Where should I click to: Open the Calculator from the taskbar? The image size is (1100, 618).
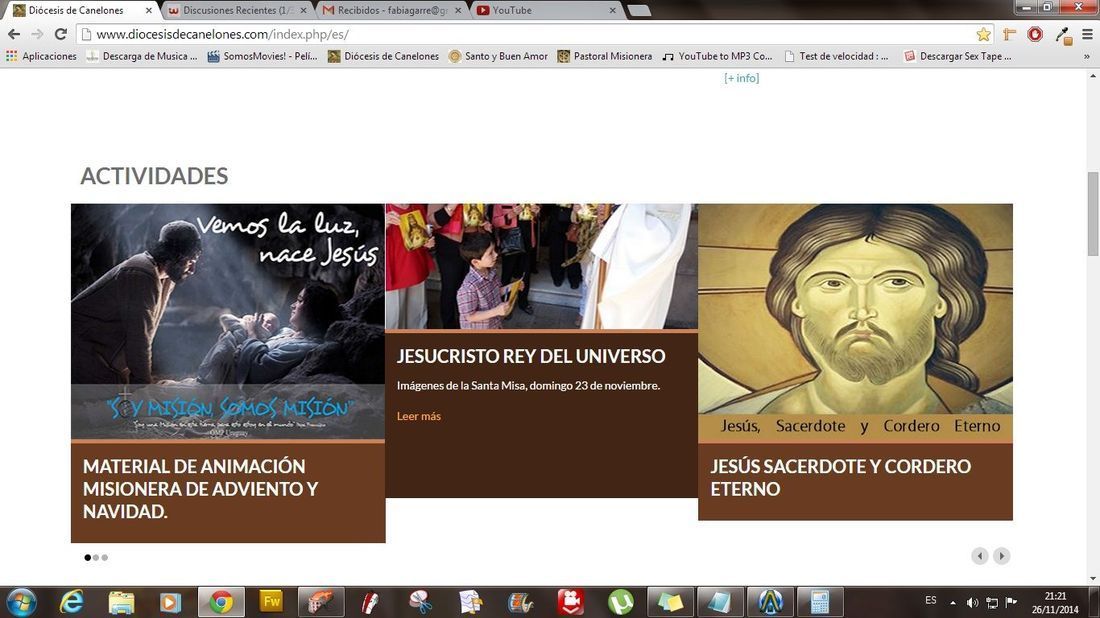[819, 602]
